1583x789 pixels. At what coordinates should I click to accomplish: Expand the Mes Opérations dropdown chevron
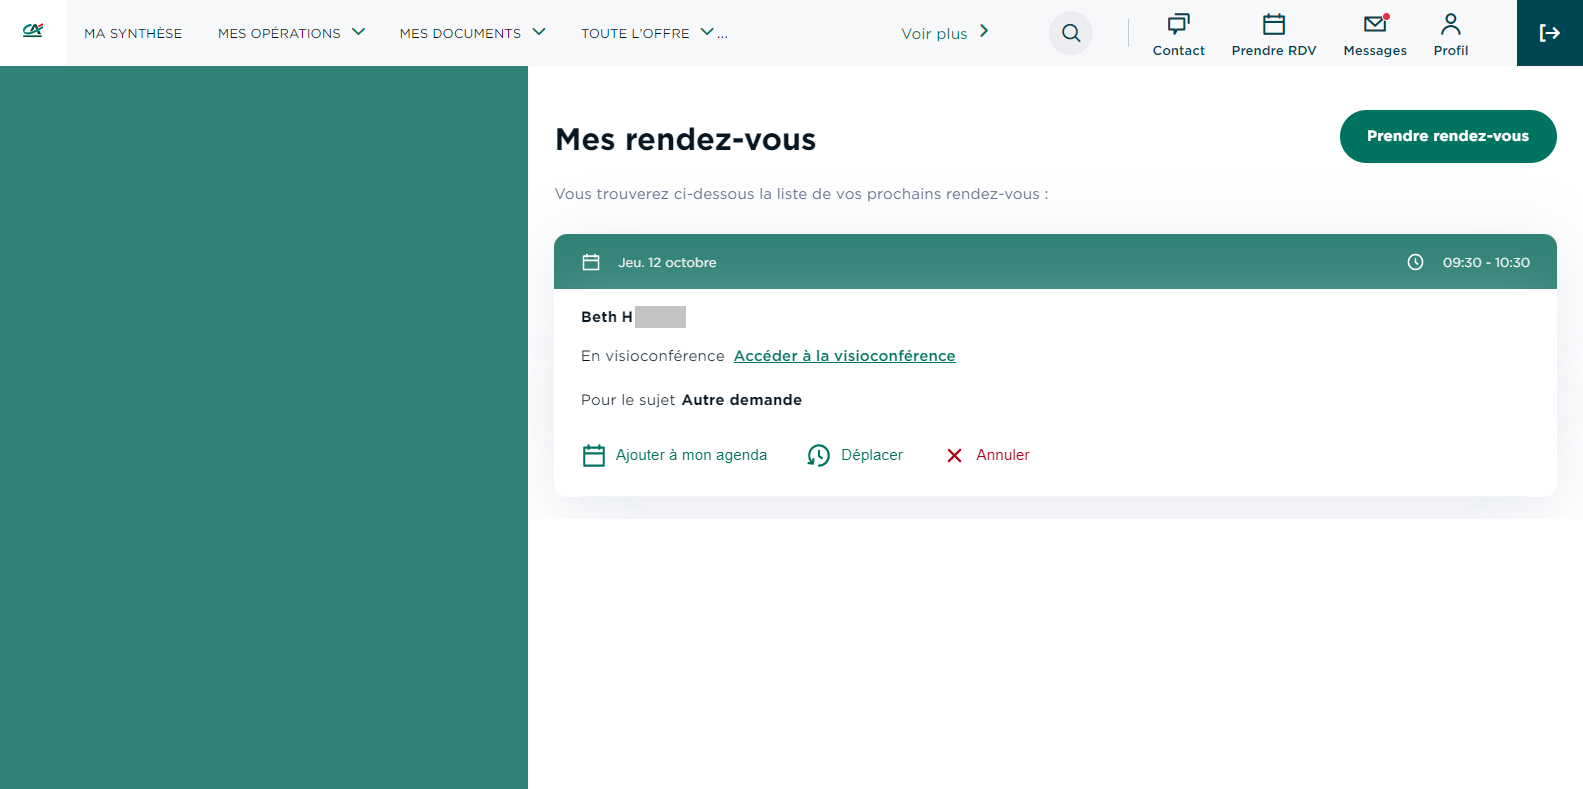(x=358, y=32)
